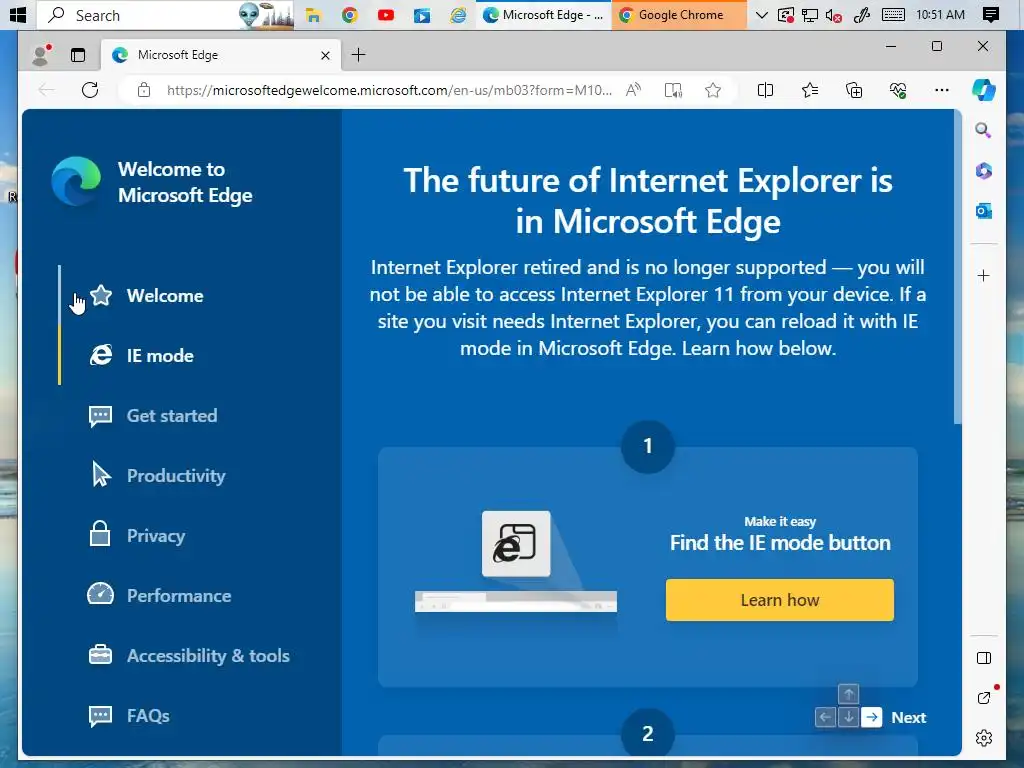Screen dimensions: 1024x768
Task: Click the Windows Start button
Action: coord(18,14)
